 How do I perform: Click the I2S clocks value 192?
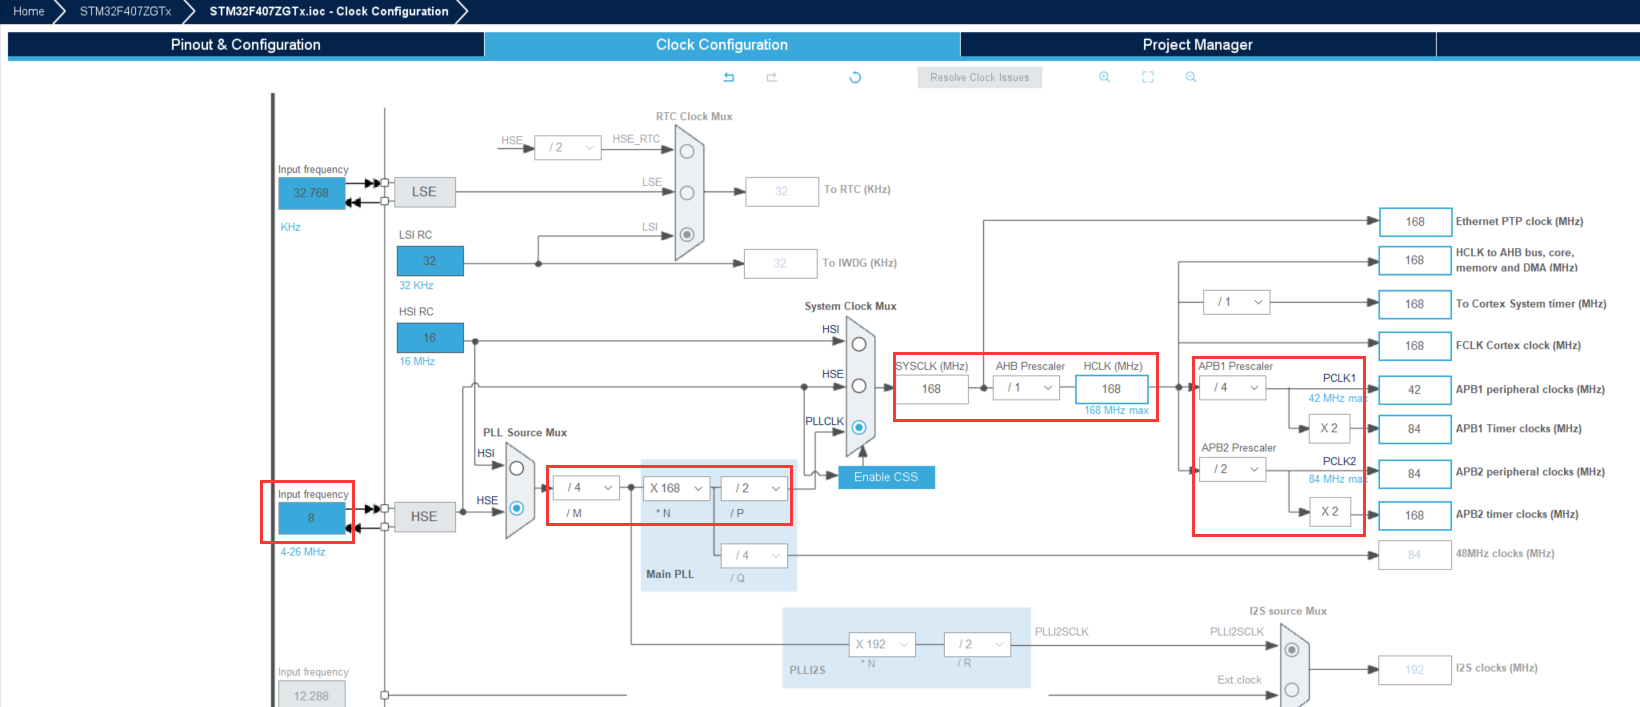(x=1415, y=670)
